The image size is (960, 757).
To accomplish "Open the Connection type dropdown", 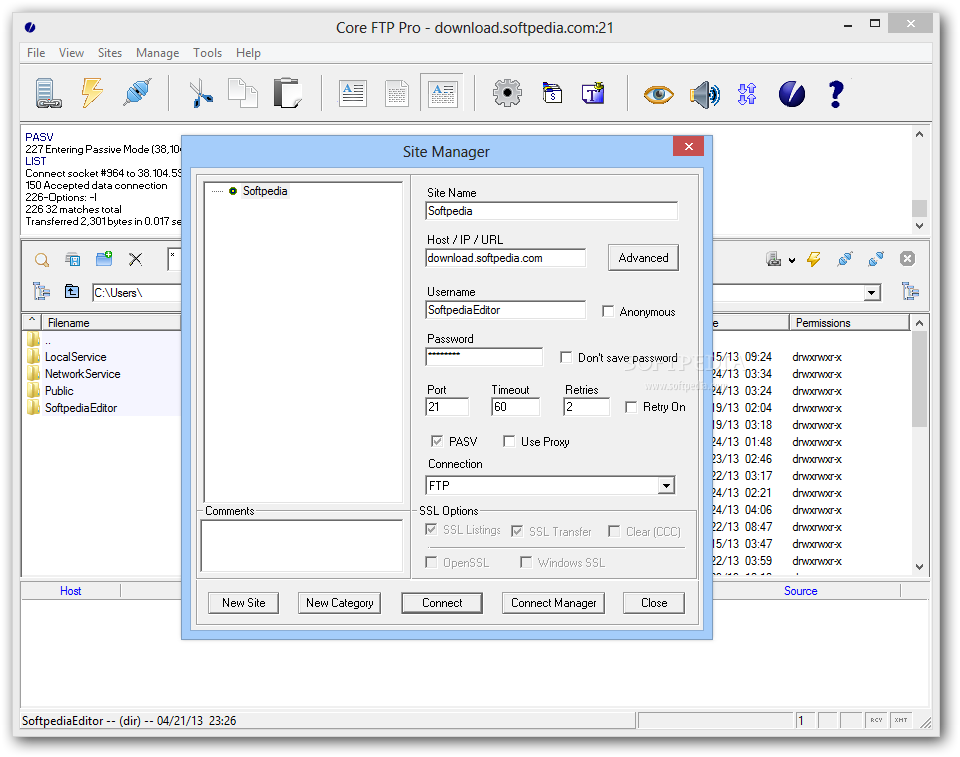I will tap(666, 486).
